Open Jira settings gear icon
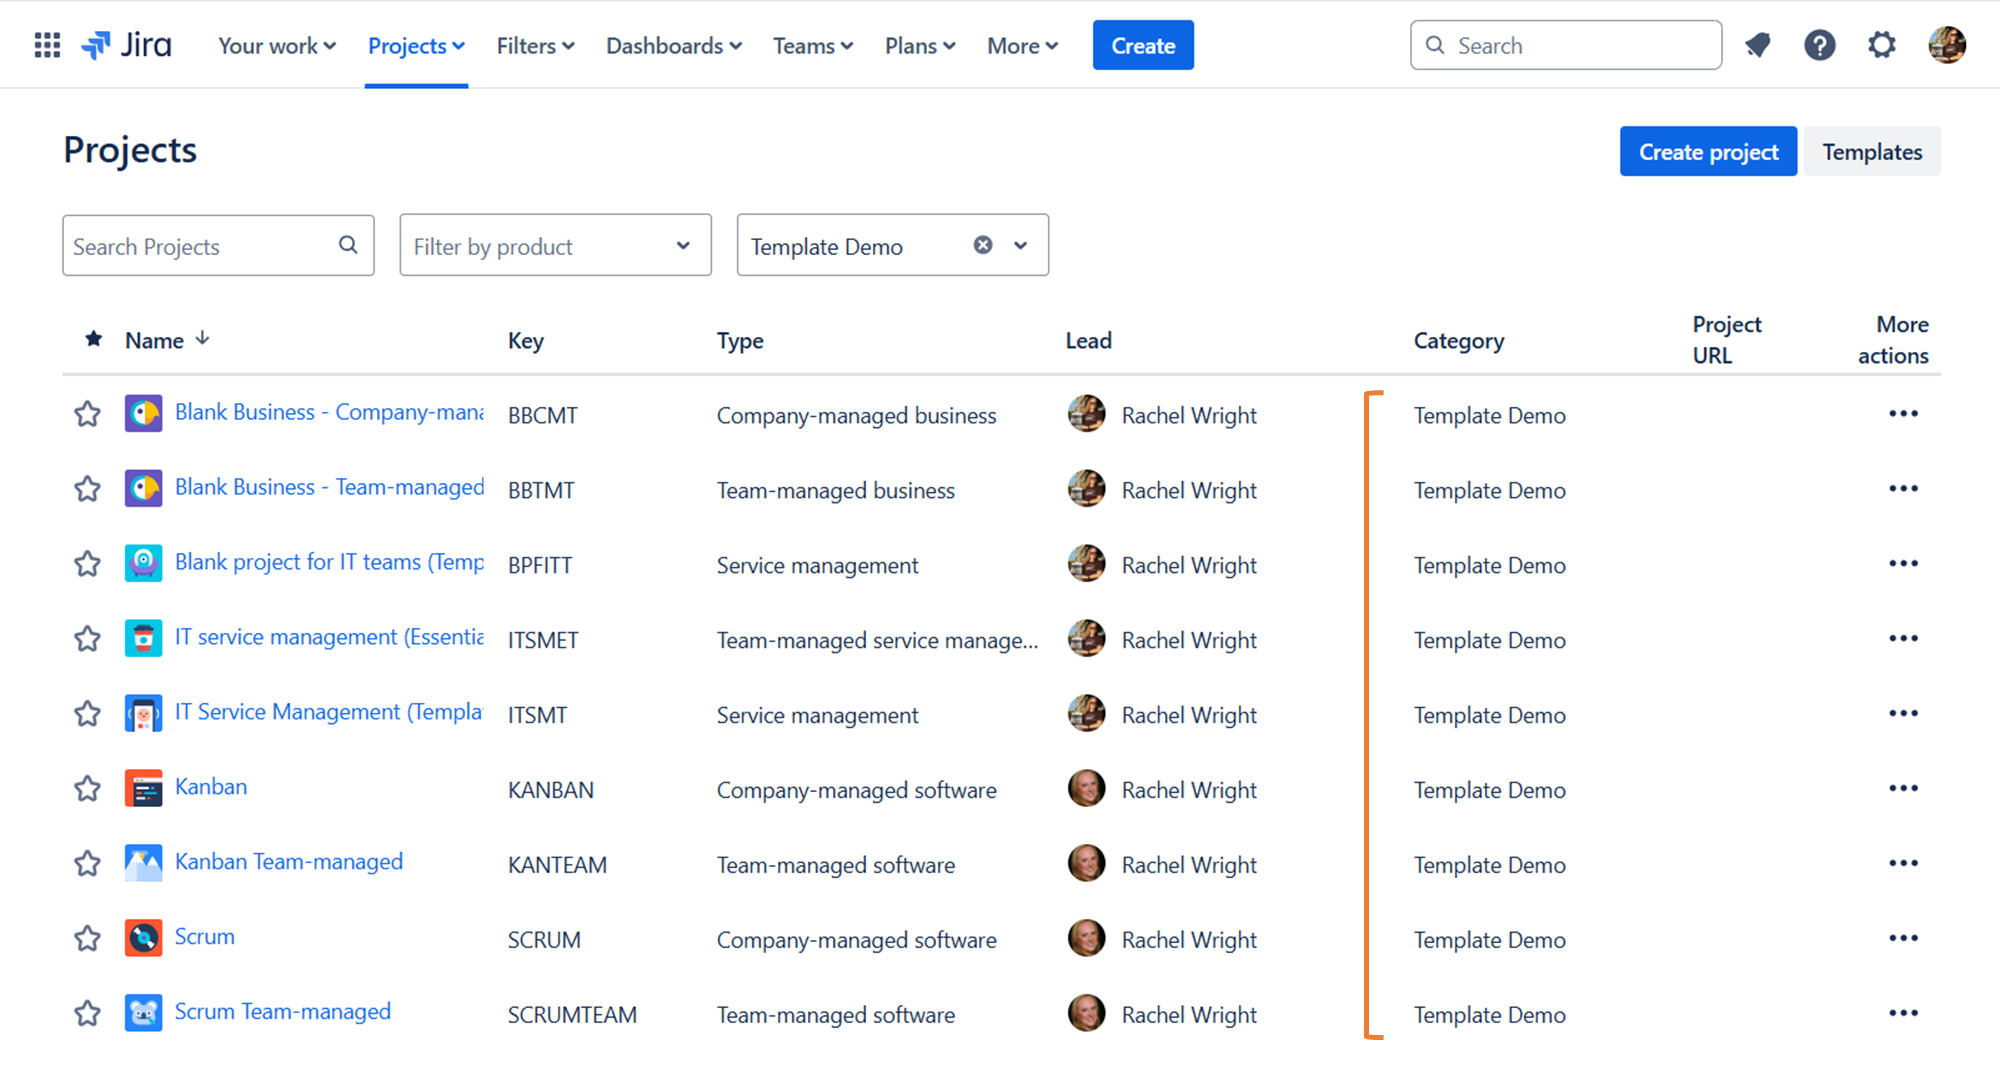The height and width of the screenshot is (1069, 2000). tap(1882, 44)
